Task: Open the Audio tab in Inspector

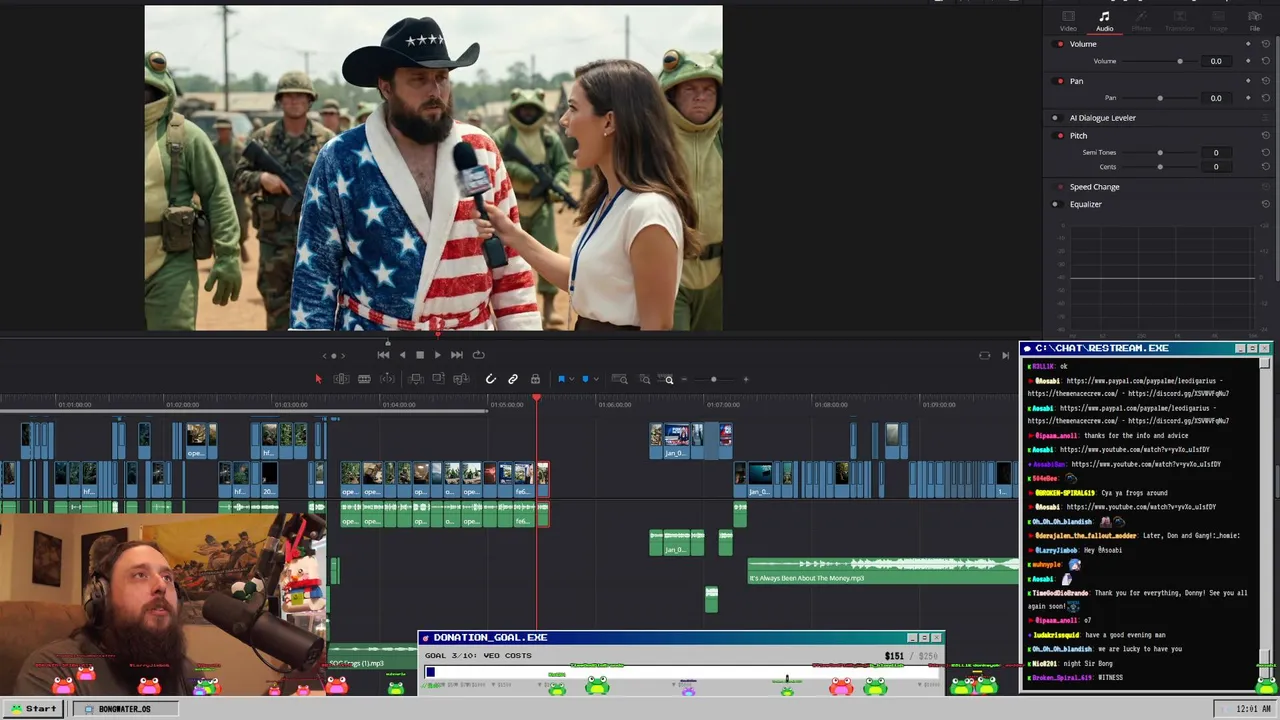Action: [1104, 21]
